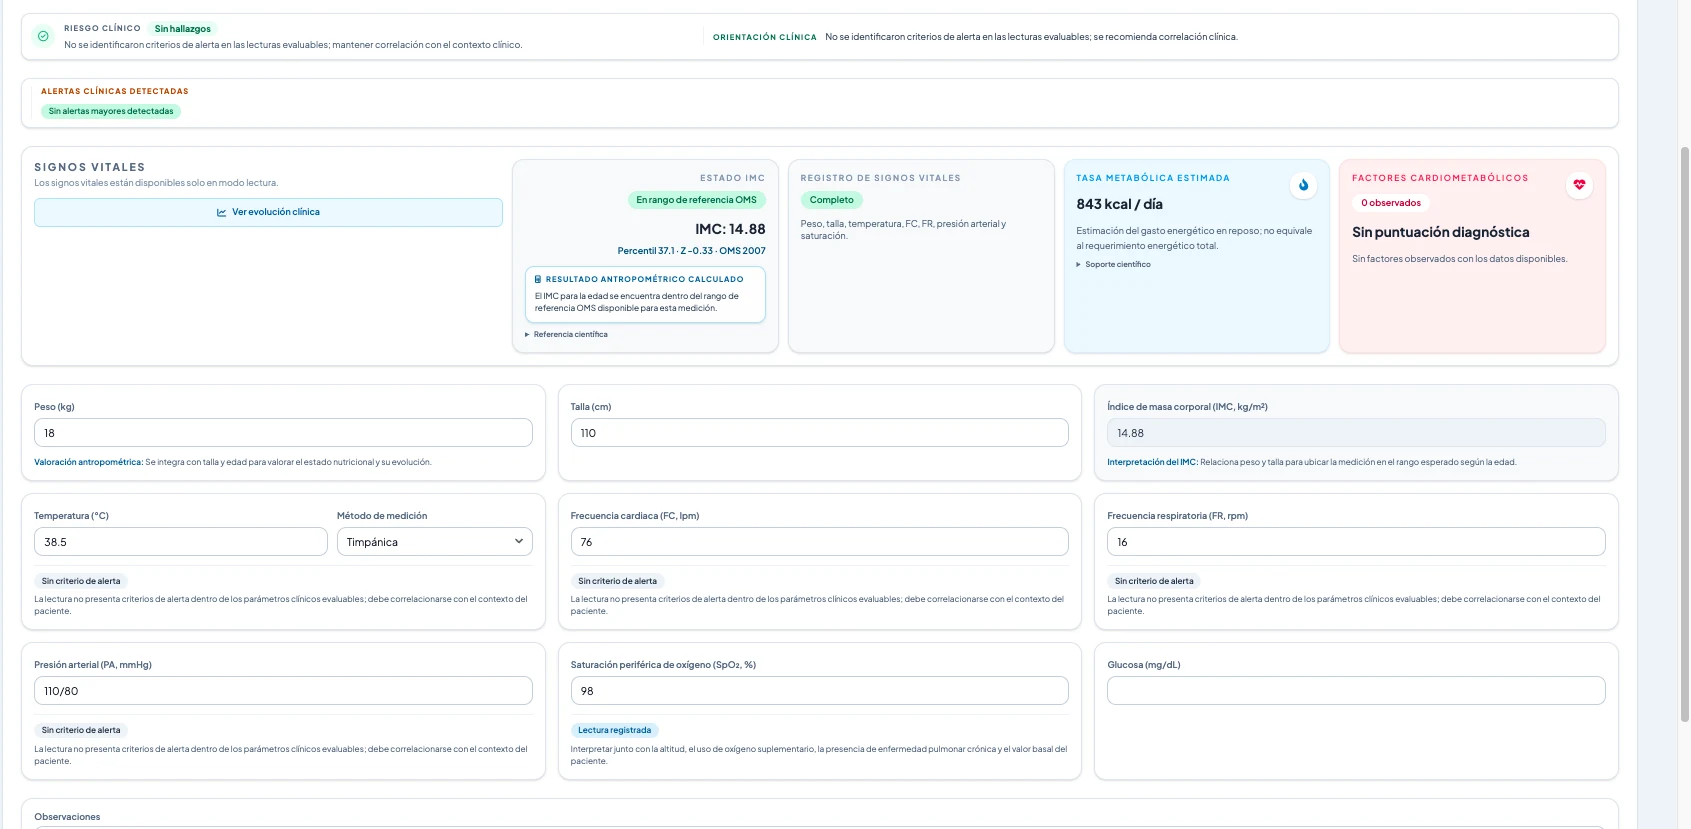The width and height of the screenshot is (1691, 829).
Task: Click the Talla (cm) input field
Action: [819, 433]
